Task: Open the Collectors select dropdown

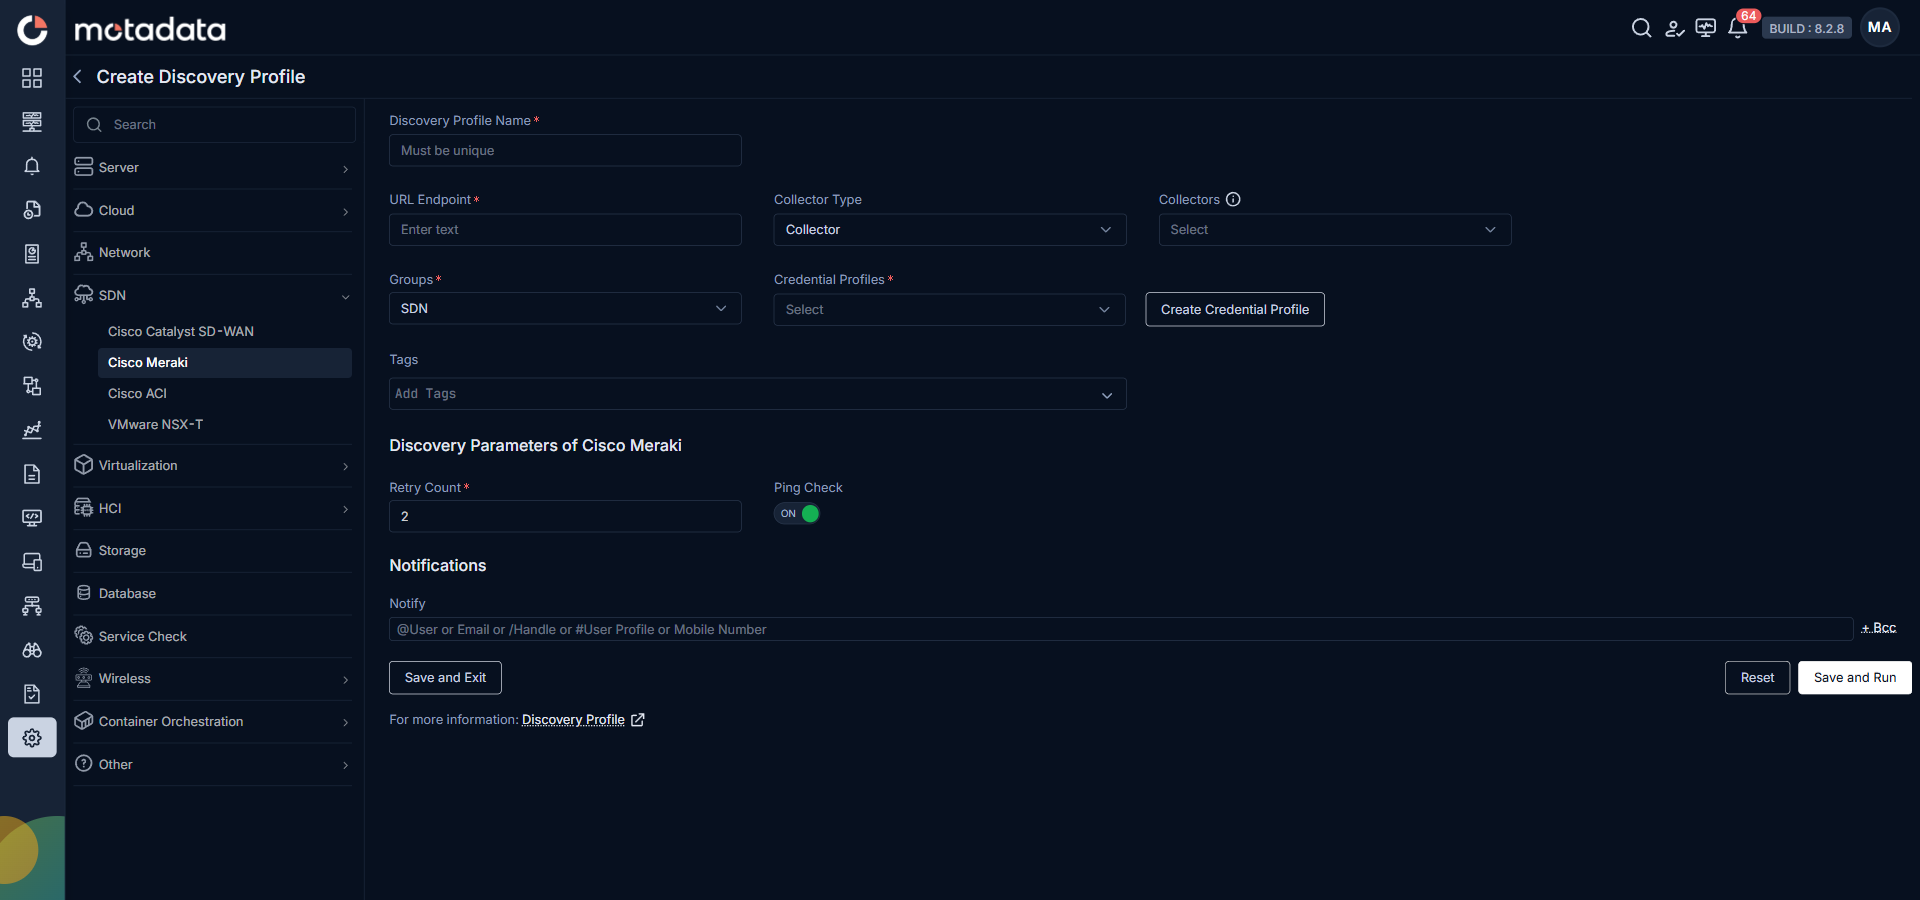Action: click(1335, 230)
